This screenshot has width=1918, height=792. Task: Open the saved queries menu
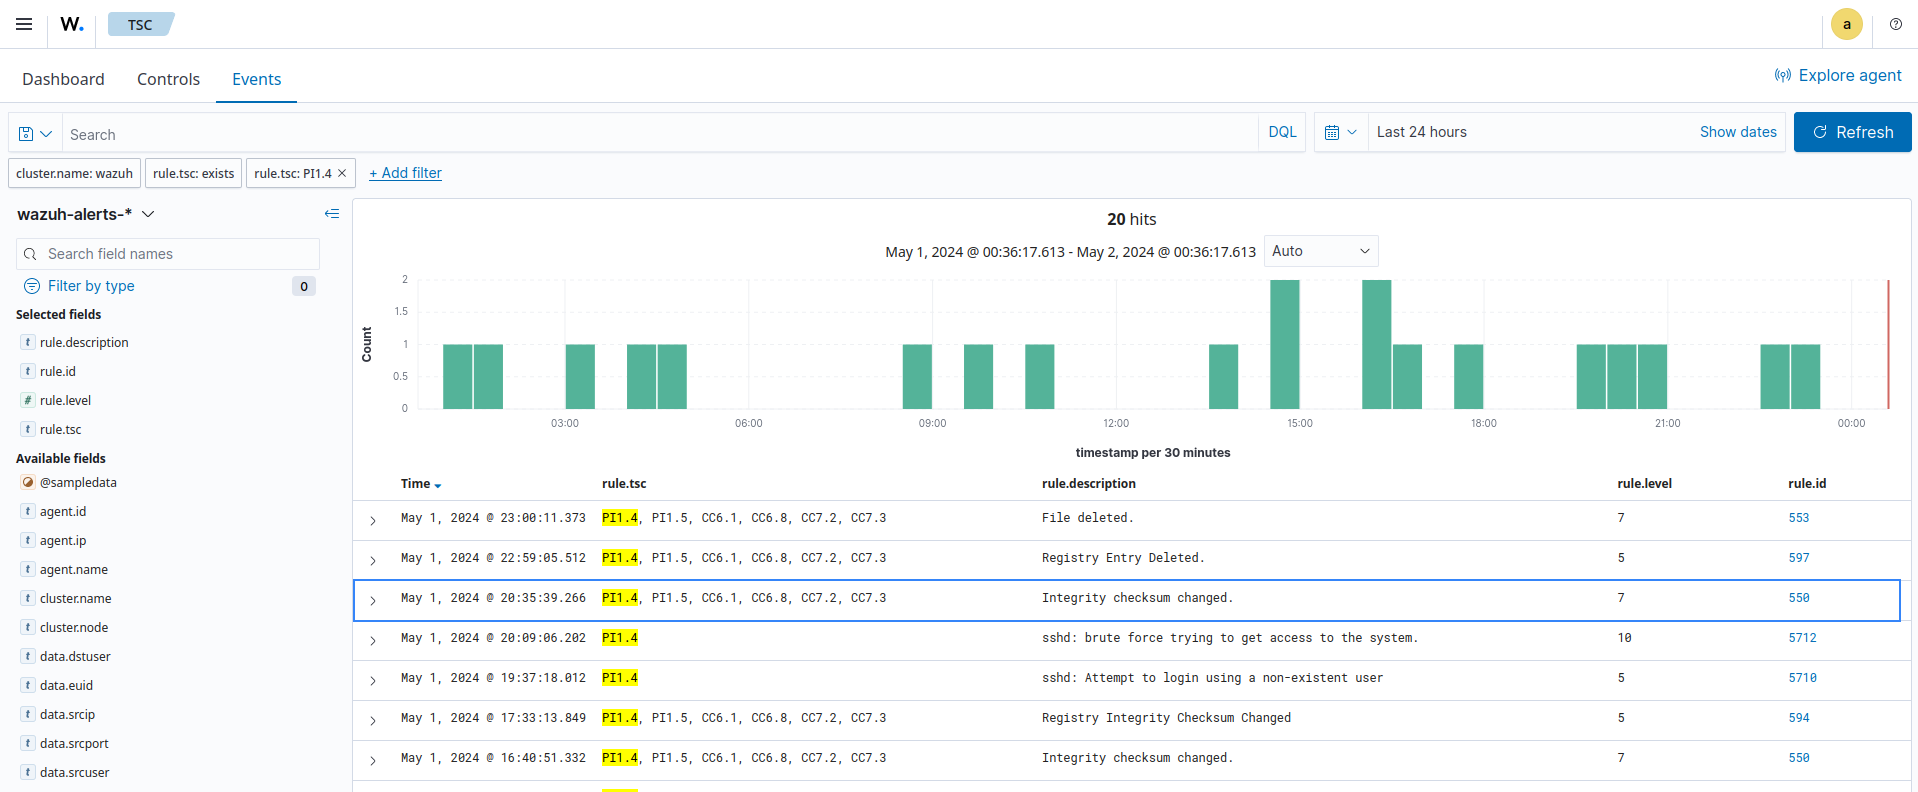(x=35, y=134)
